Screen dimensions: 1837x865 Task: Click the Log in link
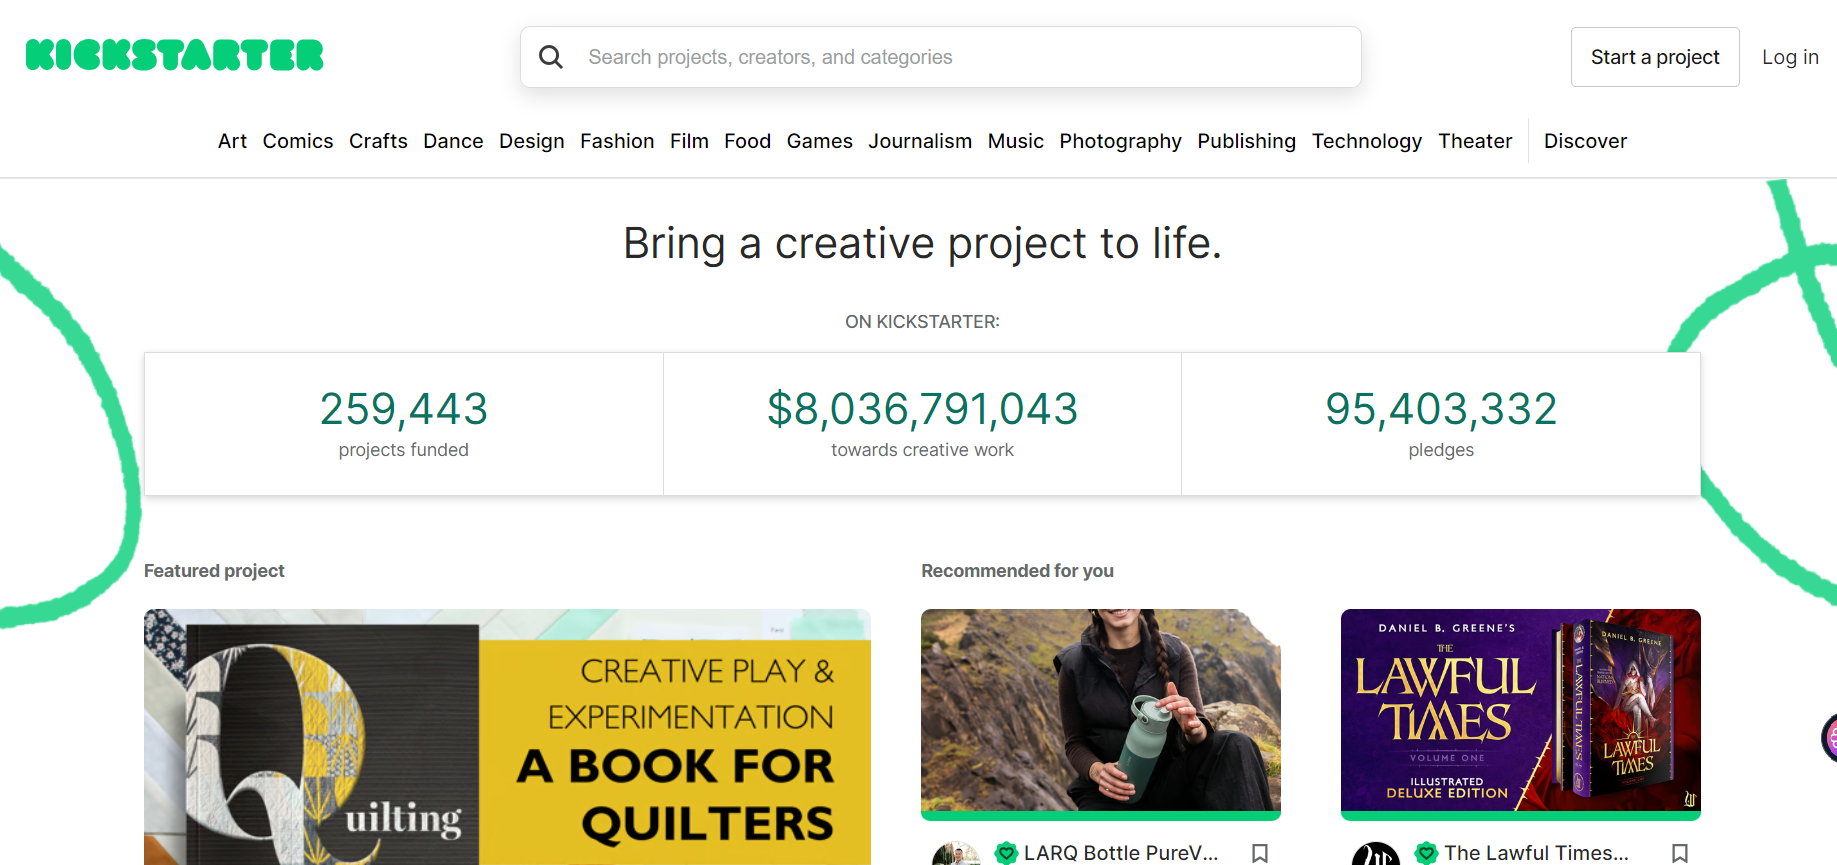[x=1790, y=57]
